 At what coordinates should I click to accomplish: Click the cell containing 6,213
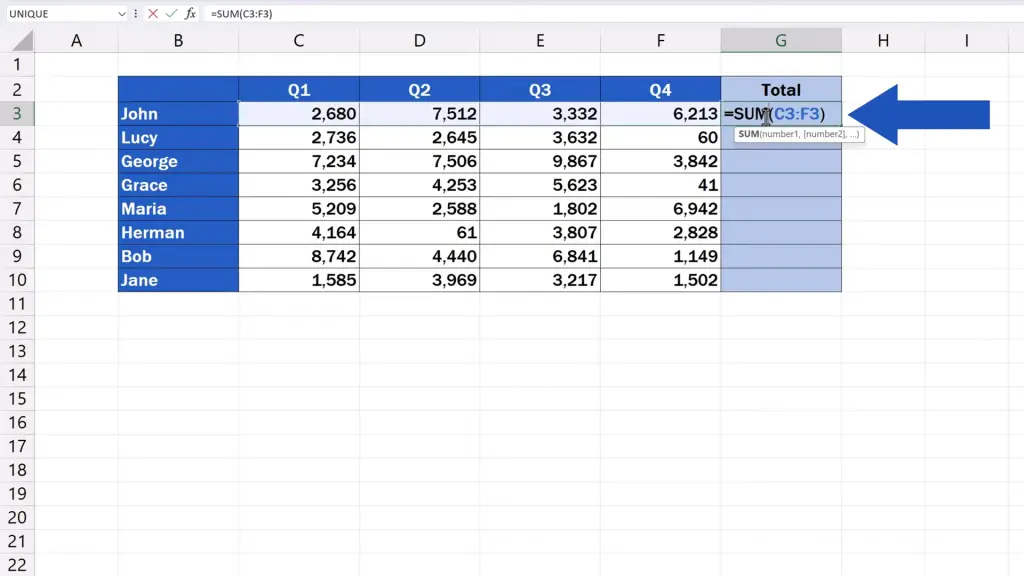(x=661, y=114)
